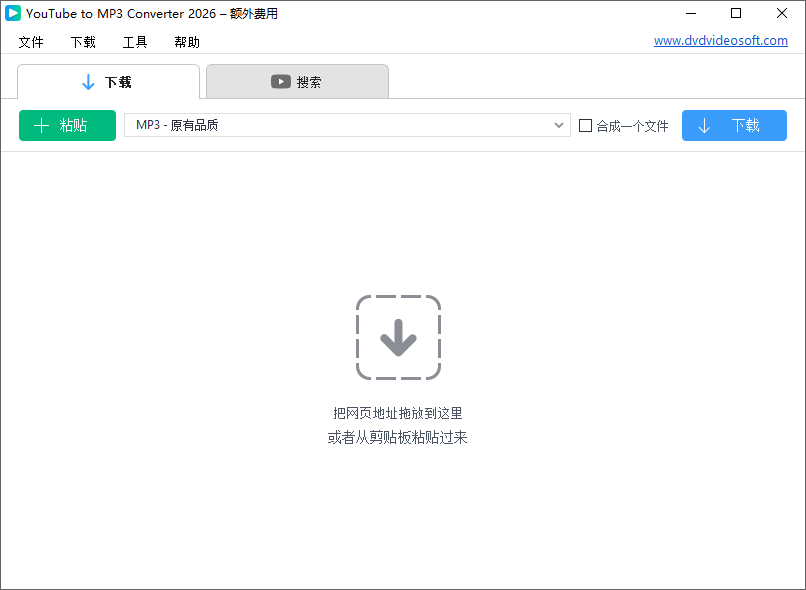
Task: Click the 或者从剪贴板粘贴过来 text
Action: tap(398, 437)
